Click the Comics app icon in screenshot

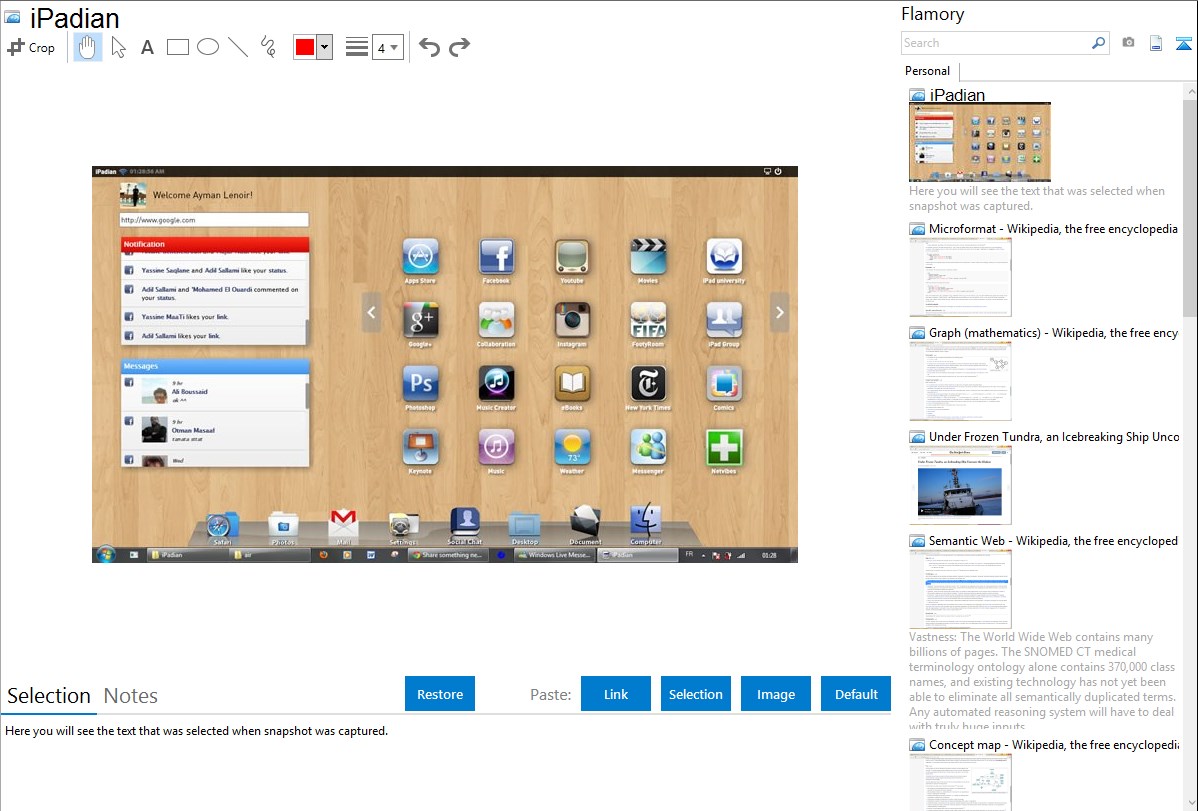pos(724,384)
